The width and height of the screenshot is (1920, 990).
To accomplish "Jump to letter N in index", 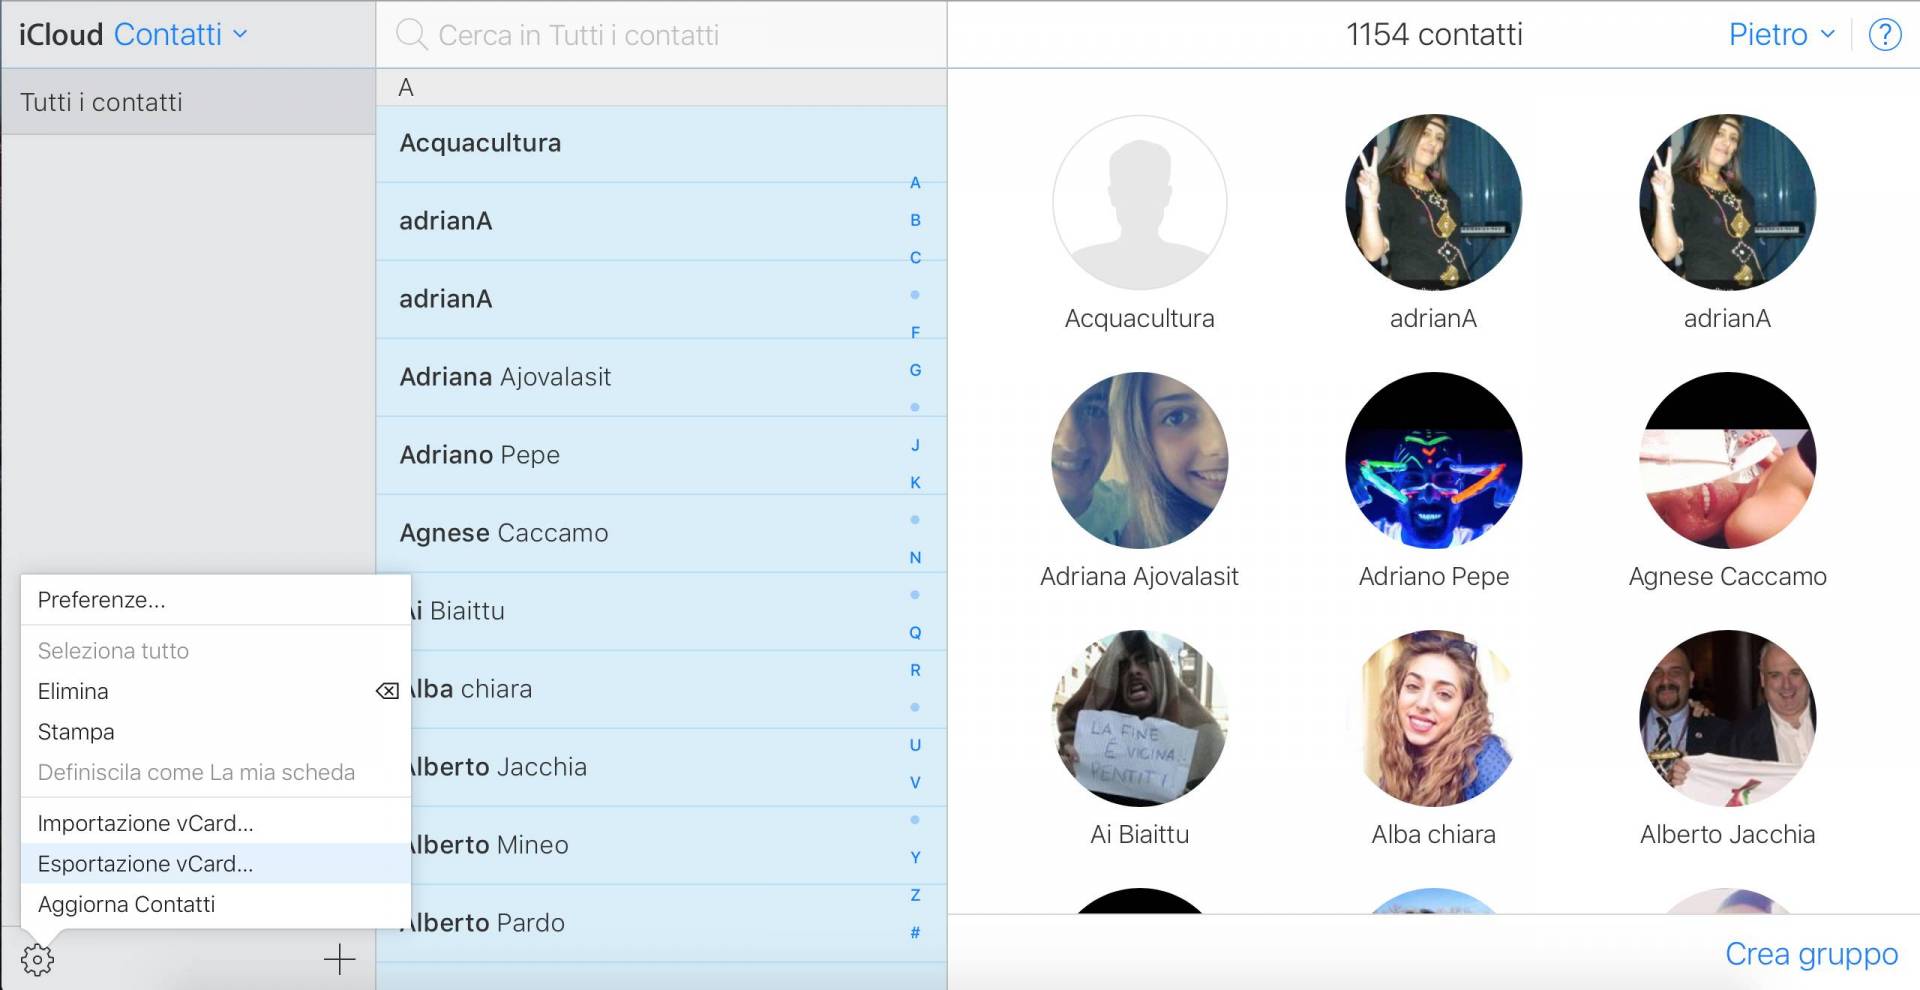I will (915, 558).
